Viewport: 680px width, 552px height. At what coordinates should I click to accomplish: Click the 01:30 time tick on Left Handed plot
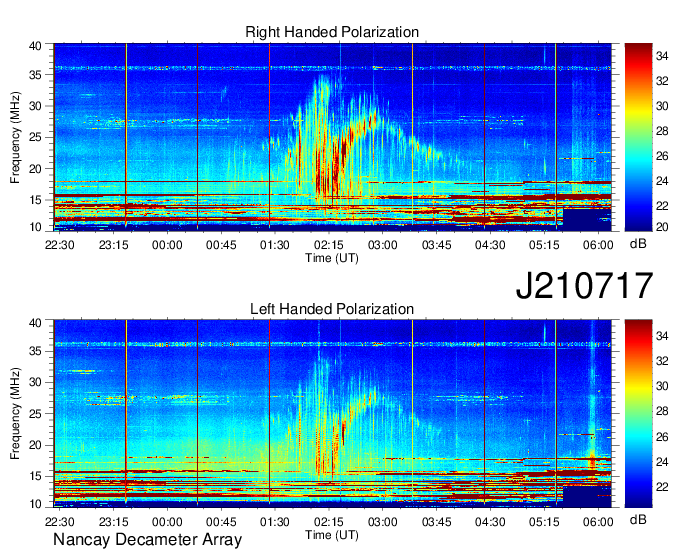275,522
